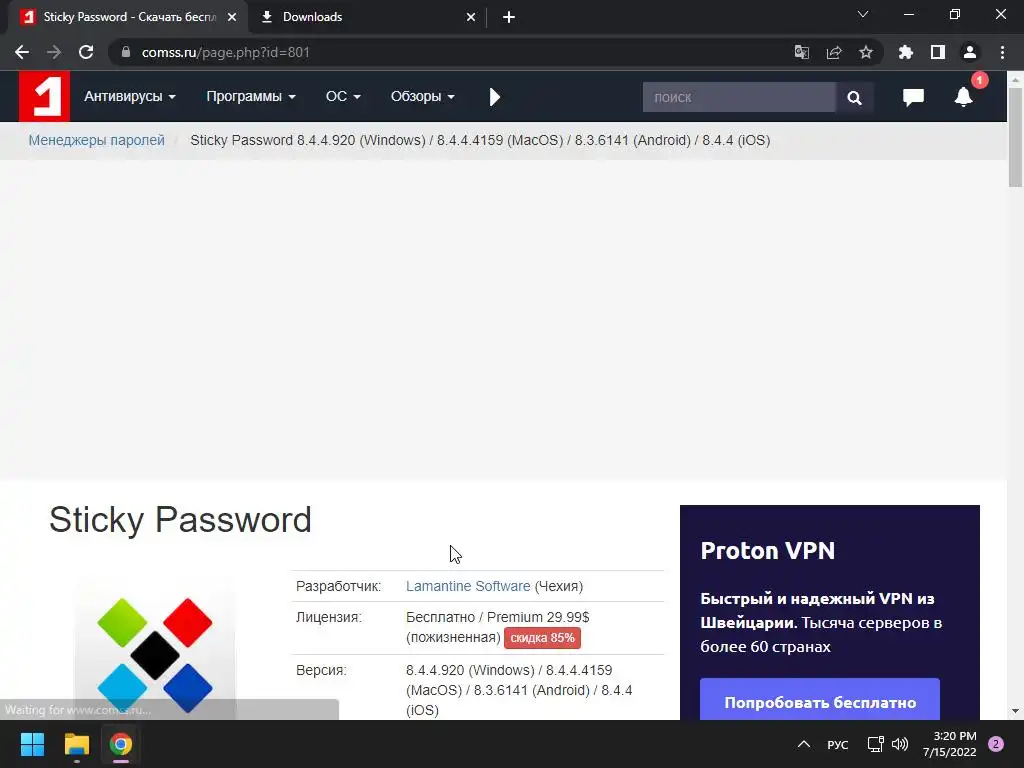1024x768 pixels.
Task: Show hidden system tray icons
Action: click(x=804, y=744)
